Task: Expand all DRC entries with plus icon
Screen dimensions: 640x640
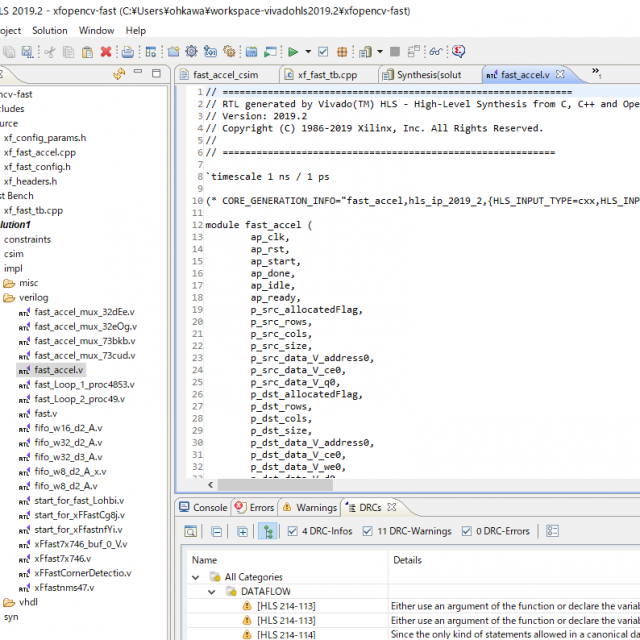Action: pyautogui.click(x=242, y=532)
